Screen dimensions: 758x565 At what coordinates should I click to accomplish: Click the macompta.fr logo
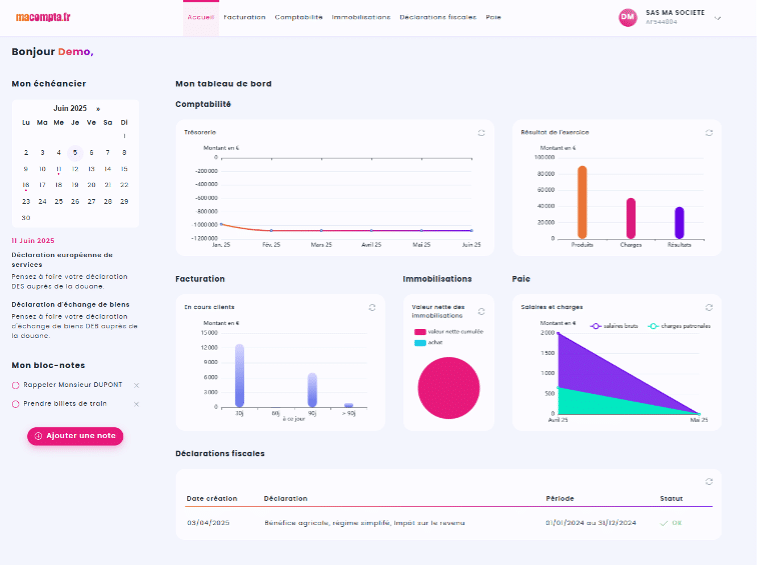tap(36, 17)
